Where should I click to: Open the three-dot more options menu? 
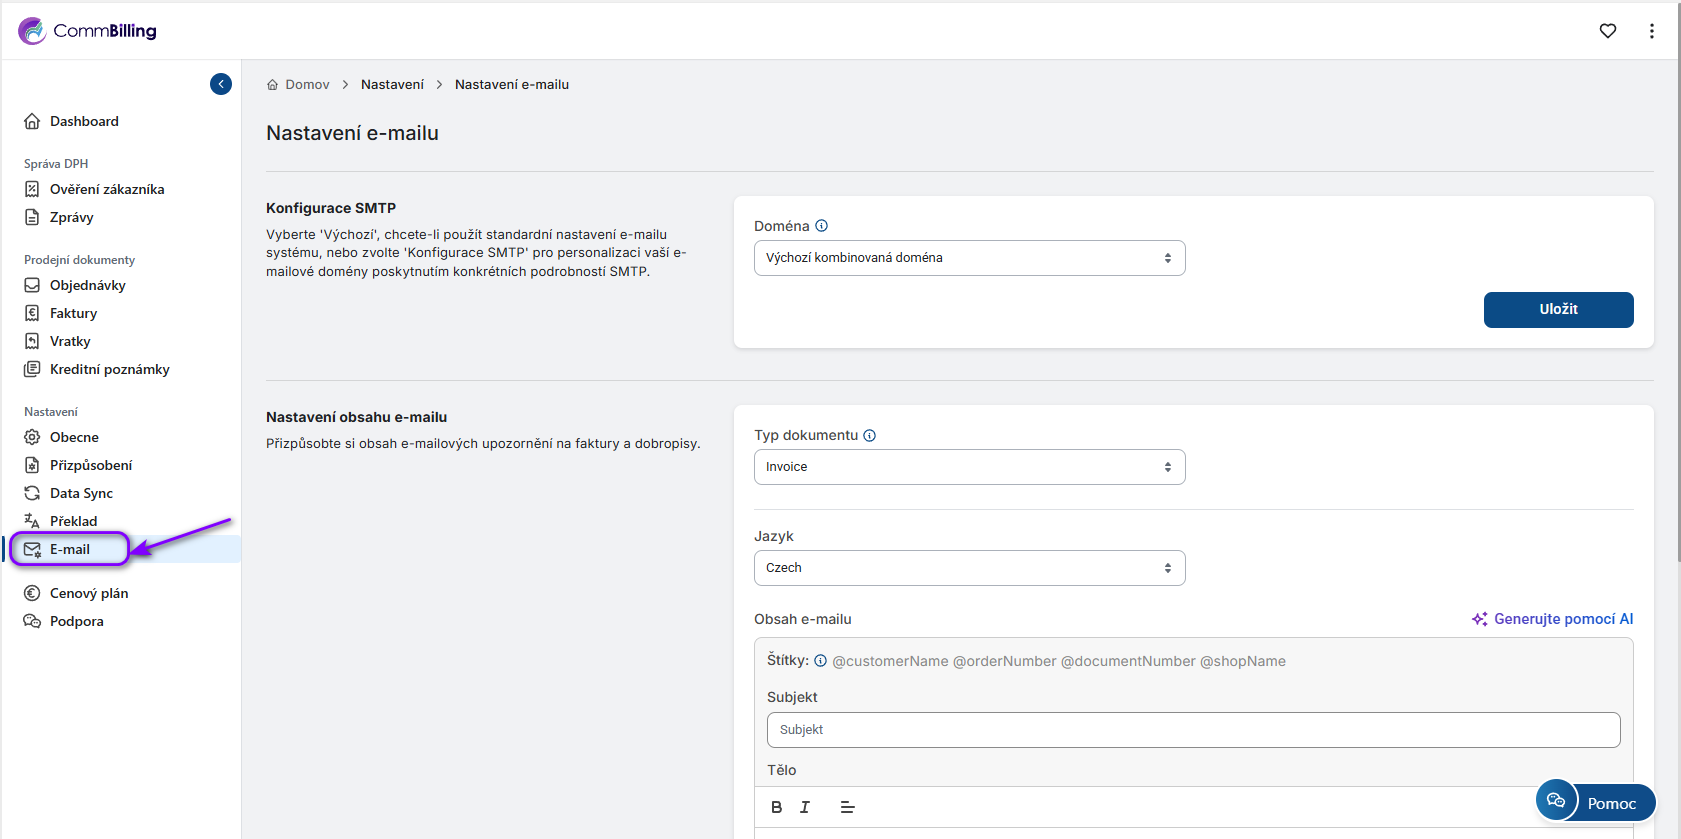point(1651,31)
